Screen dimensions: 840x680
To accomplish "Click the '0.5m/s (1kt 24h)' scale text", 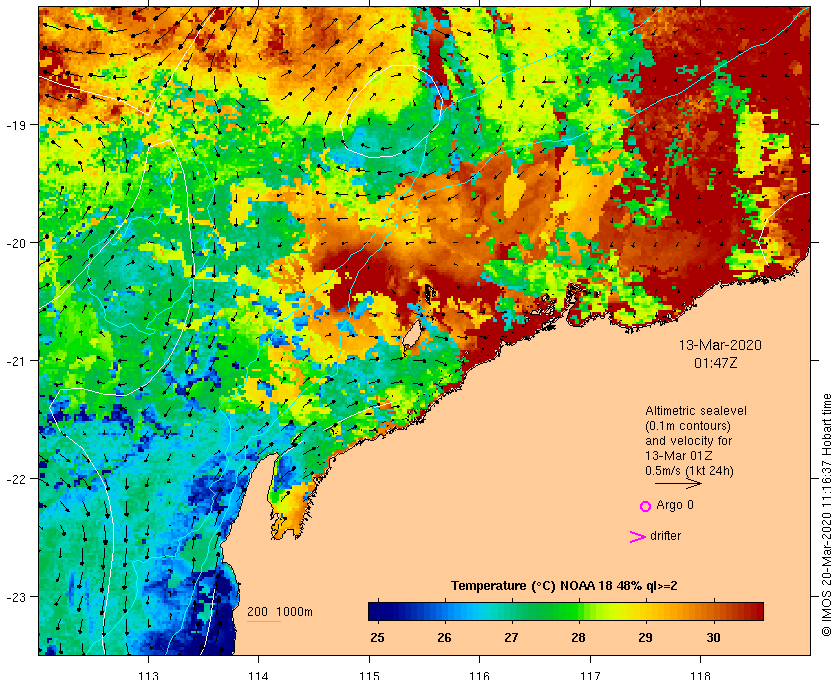I will point(689,471).
